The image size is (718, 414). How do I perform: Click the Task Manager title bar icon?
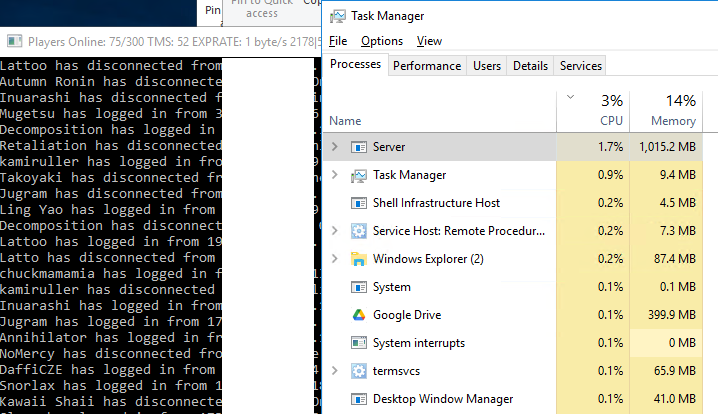coord(337,16)
